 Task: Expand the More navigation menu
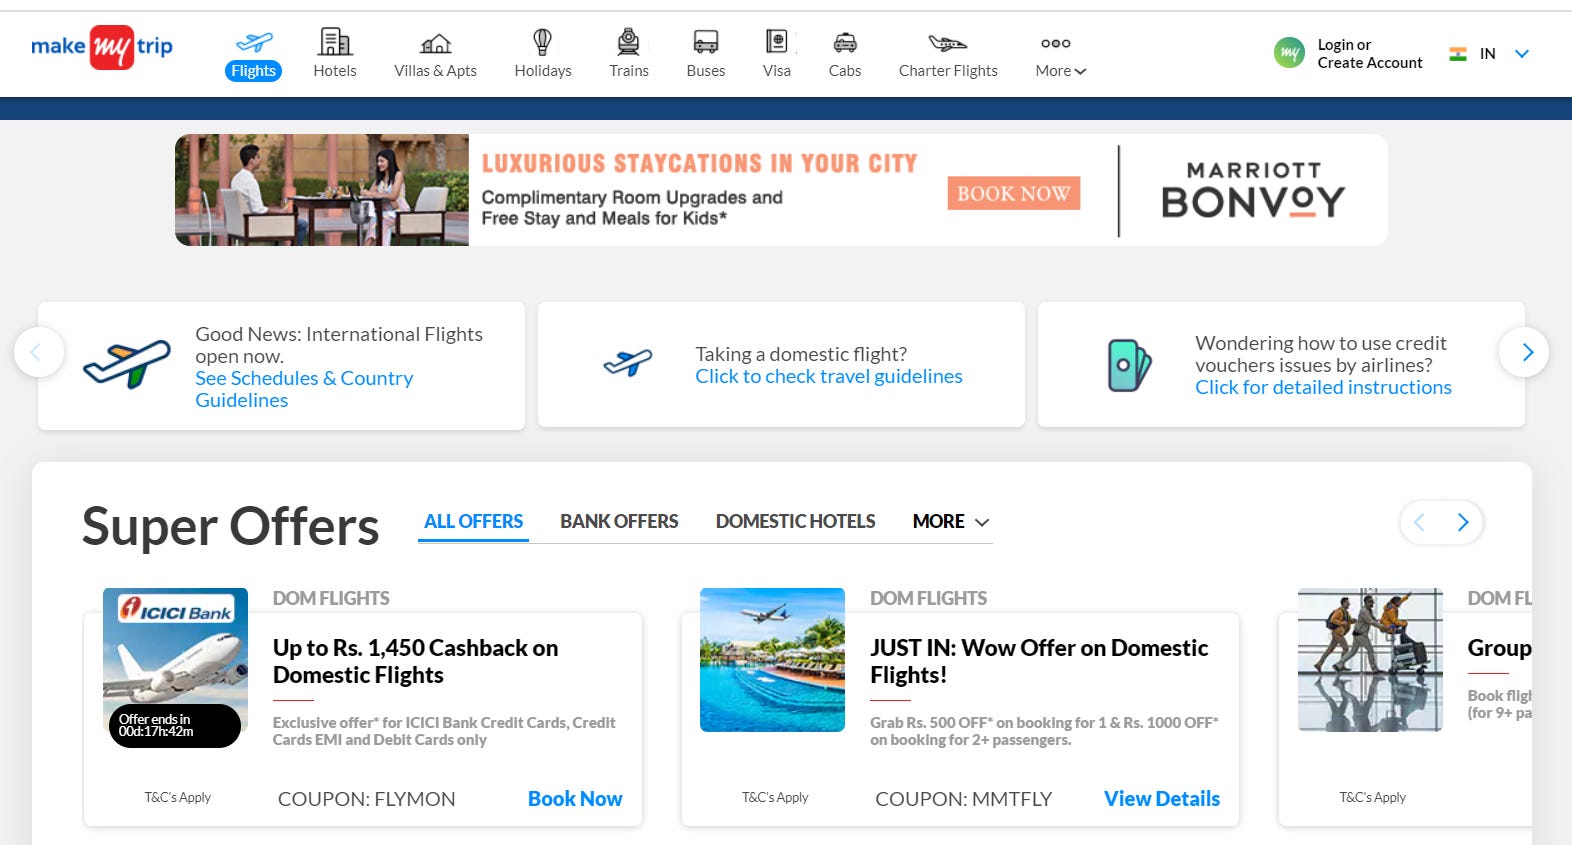point(1061,71)
